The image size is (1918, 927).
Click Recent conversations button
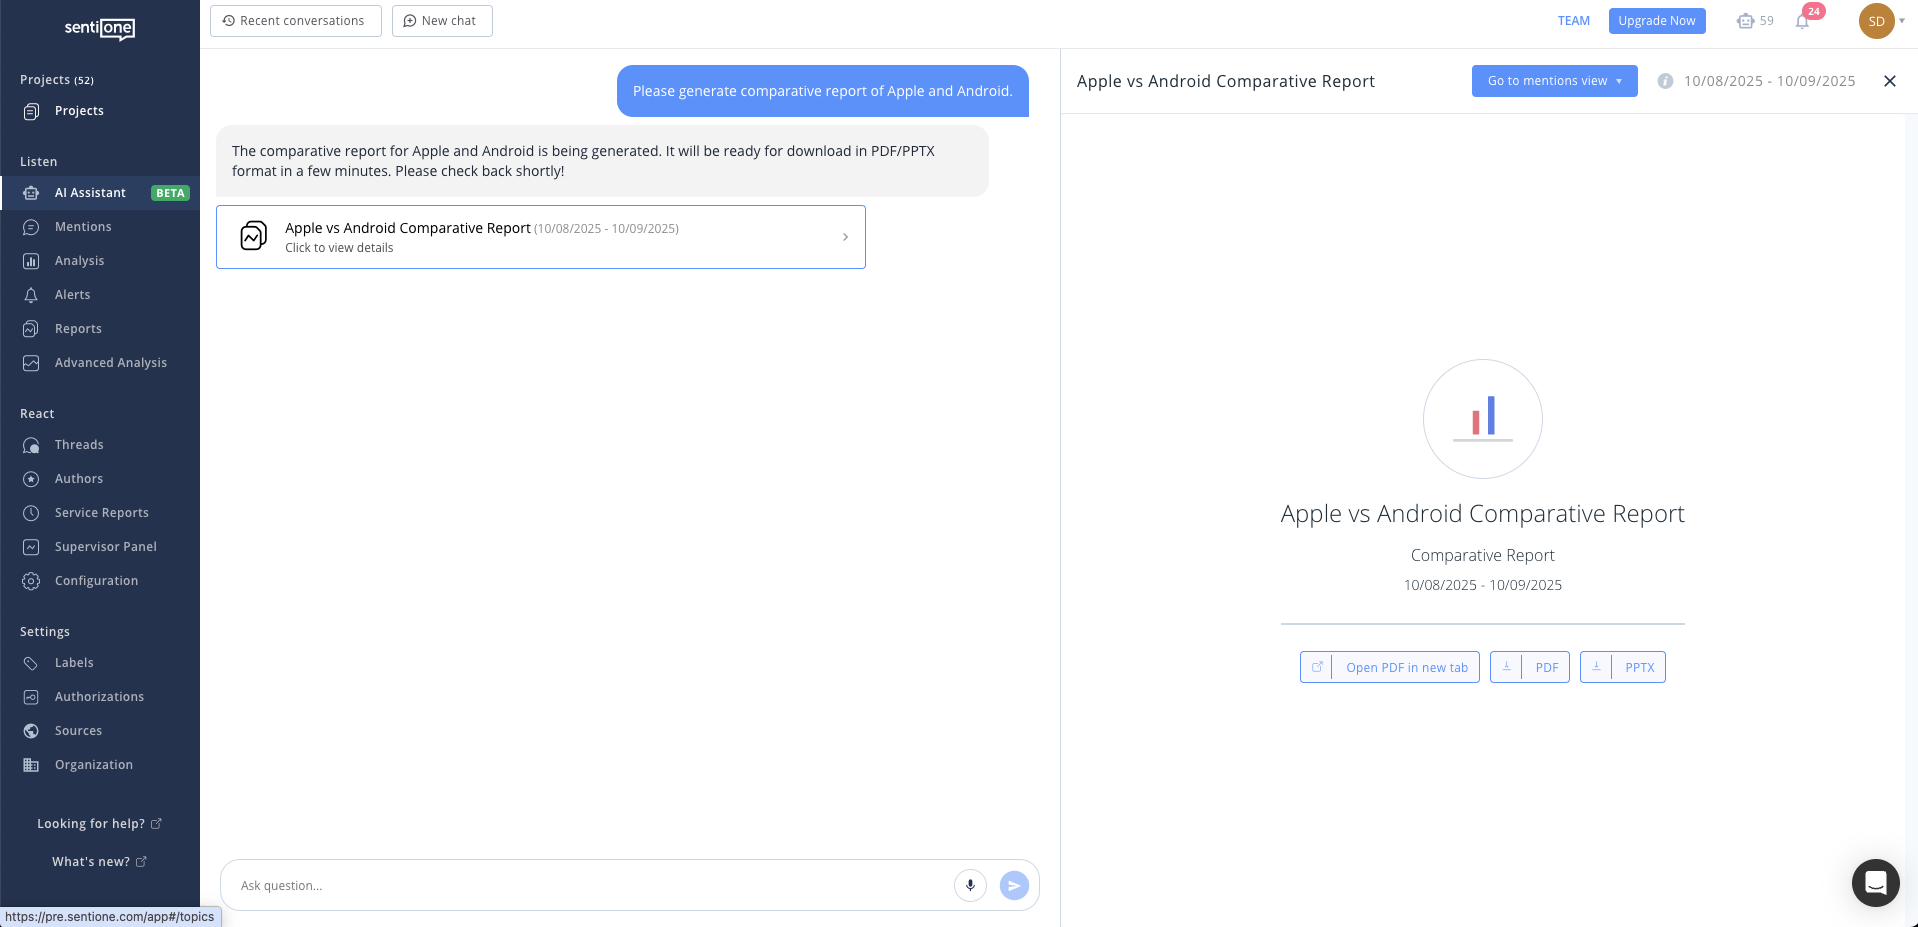[296, 21]
